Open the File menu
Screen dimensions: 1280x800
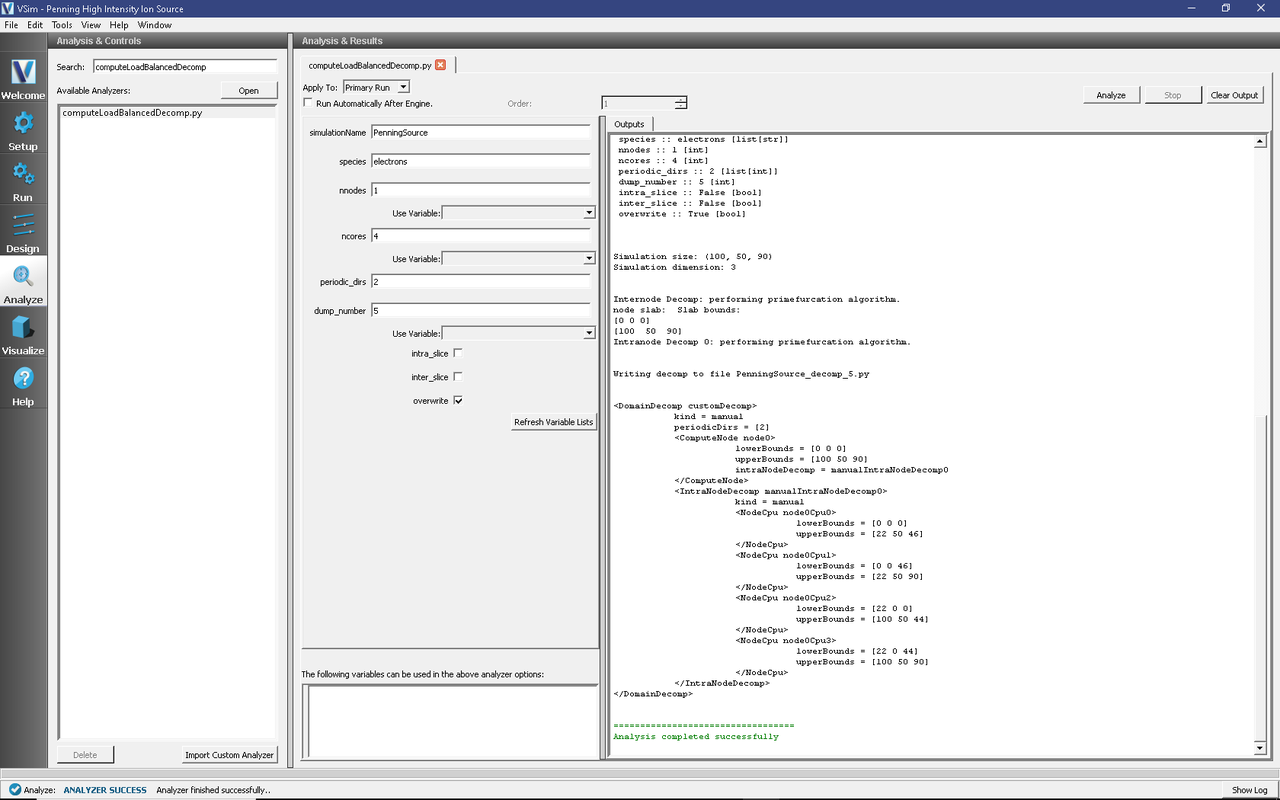(x=11, y=24)
